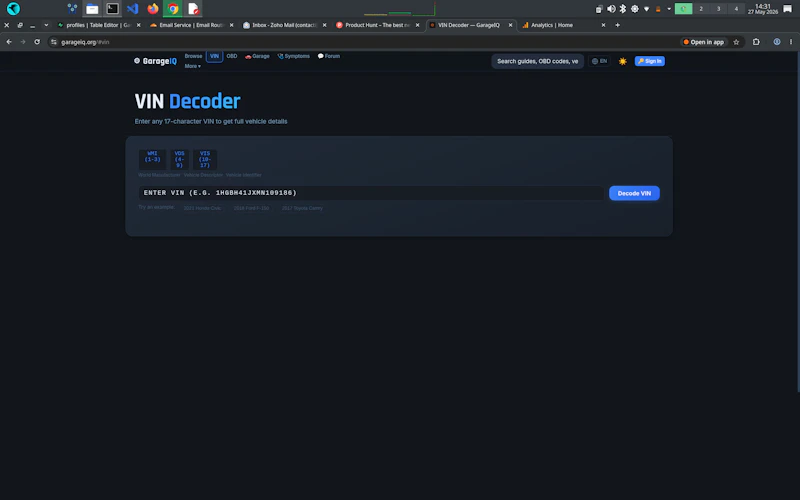Image resolution: width=800 pixels, height=500 pixels.
Task: Select the WMI (1-3) segment box
Action: point(152,159)
